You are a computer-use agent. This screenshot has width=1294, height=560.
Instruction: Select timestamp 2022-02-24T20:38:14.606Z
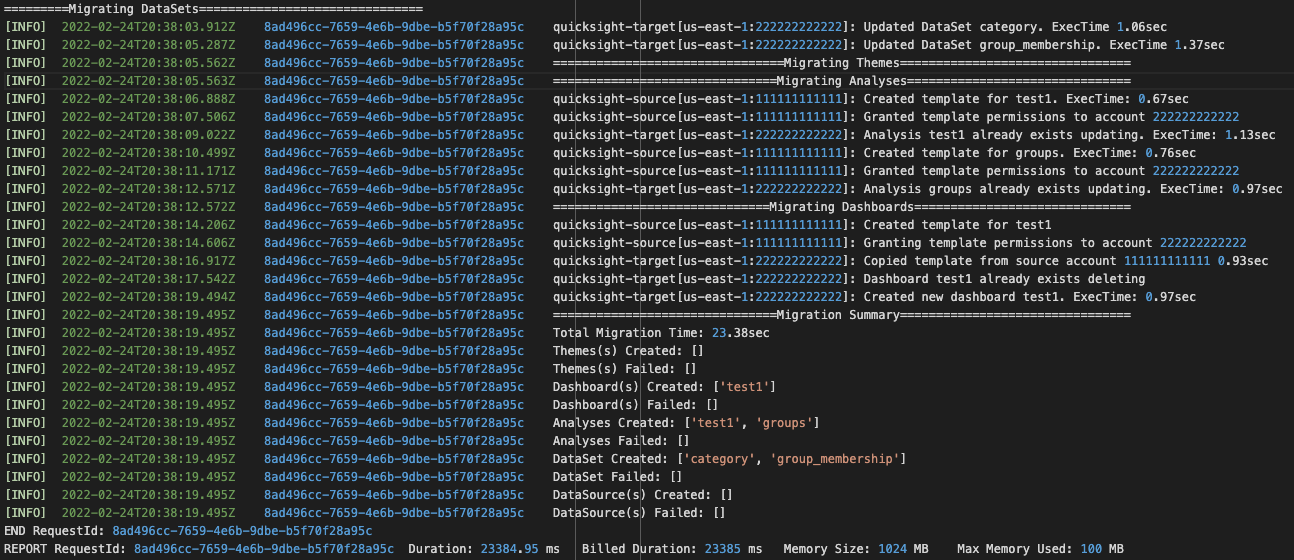coord(148,242)
